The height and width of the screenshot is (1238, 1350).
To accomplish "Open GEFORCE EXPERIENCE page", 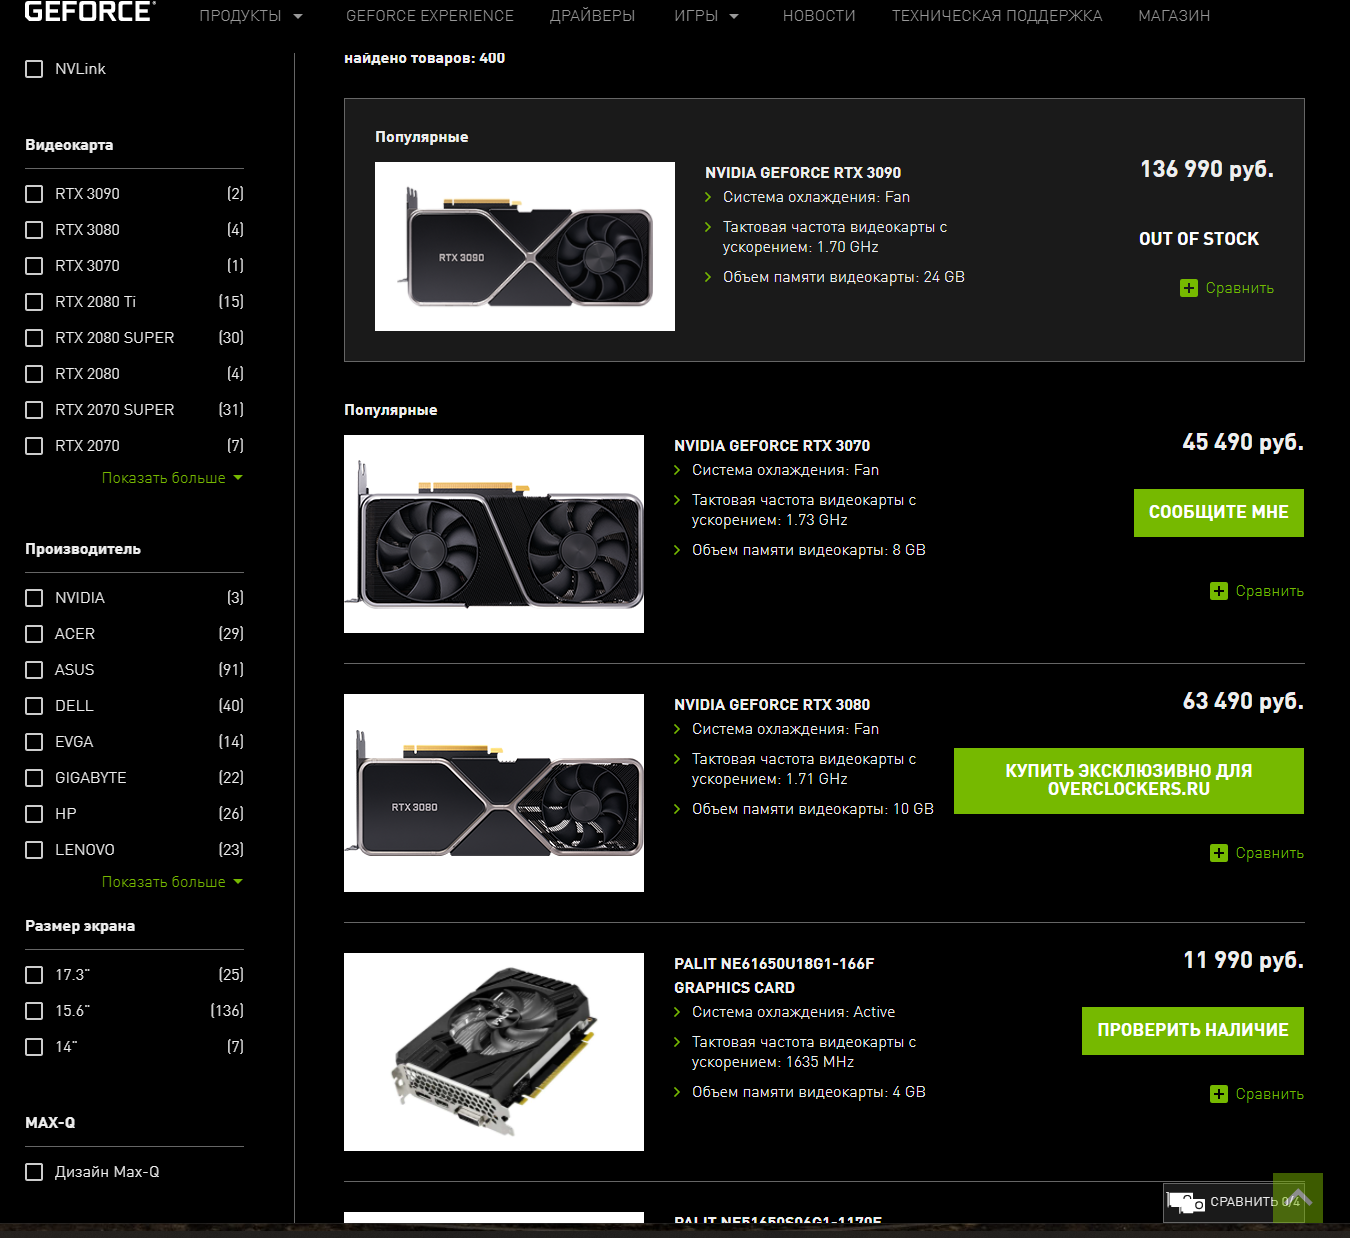I will click(x=430, y=16).
